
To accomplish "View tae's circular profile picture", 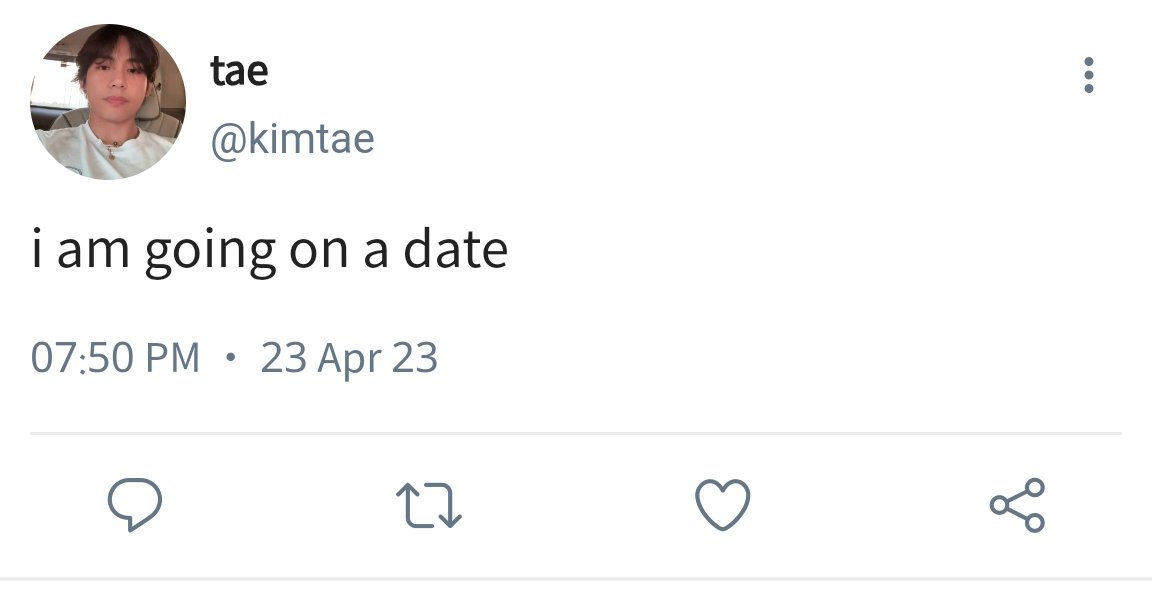I will coord(108,101).
